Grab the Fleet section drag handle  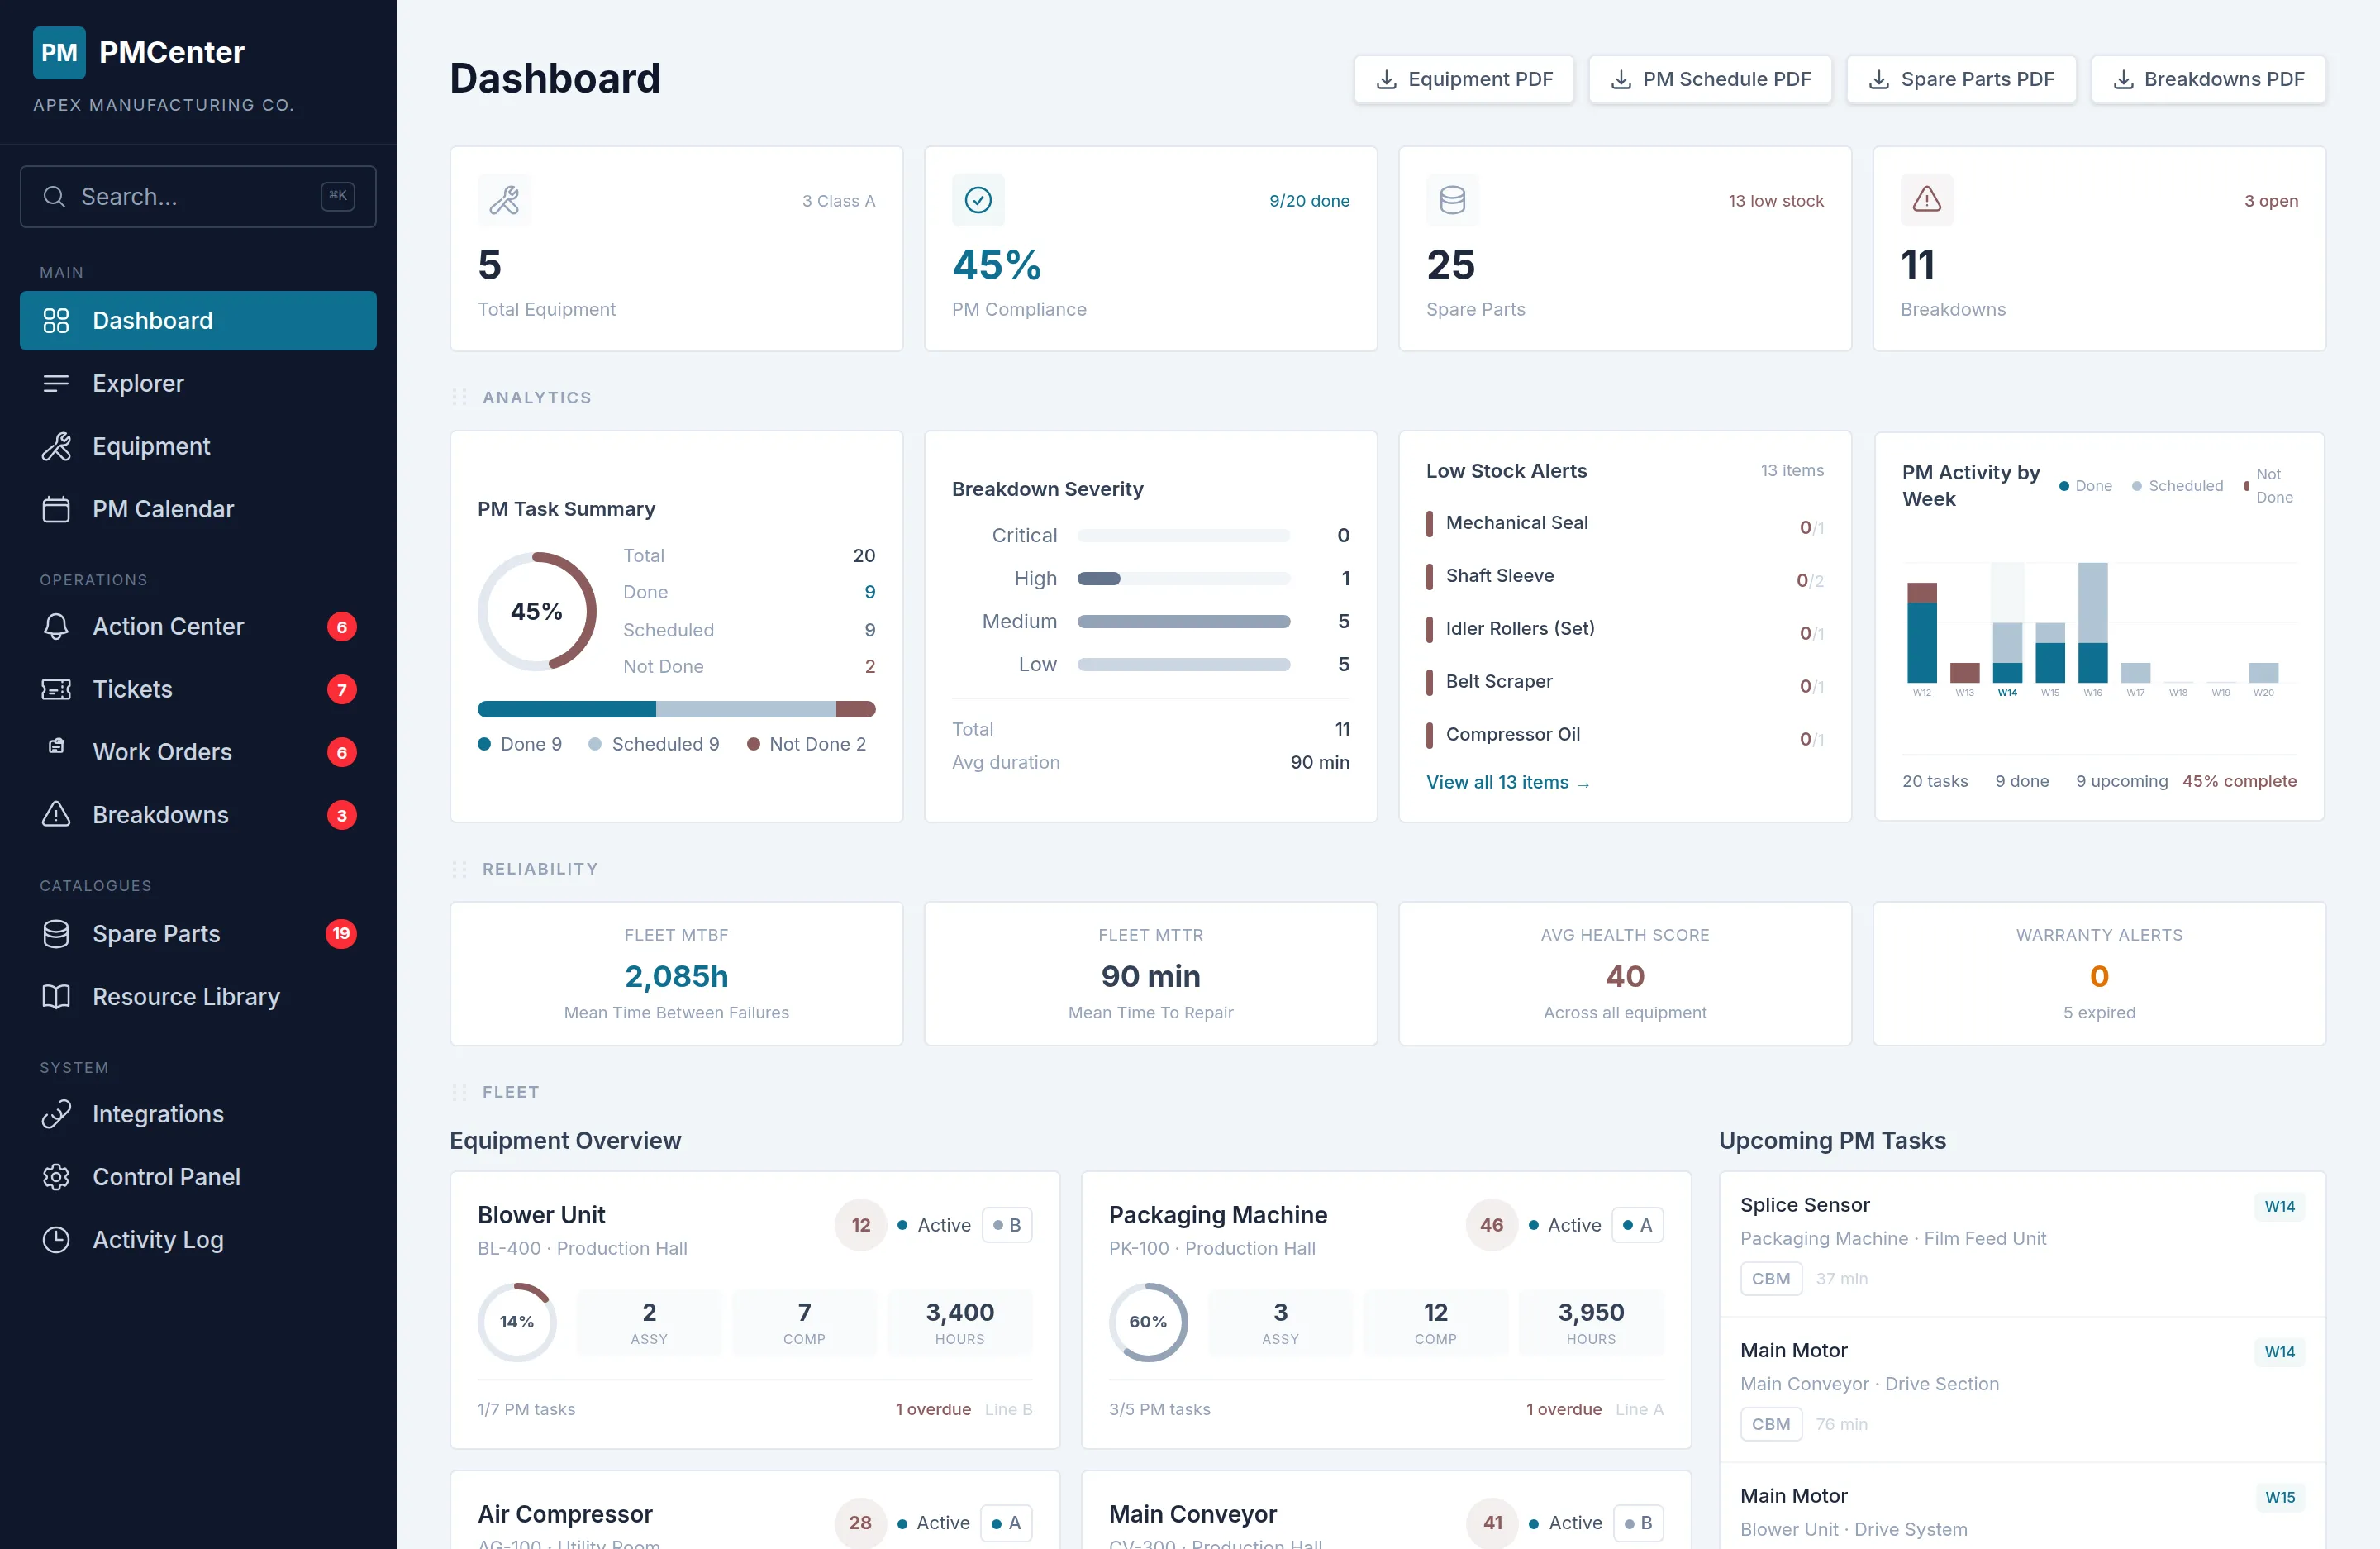tap(459, 1092)
